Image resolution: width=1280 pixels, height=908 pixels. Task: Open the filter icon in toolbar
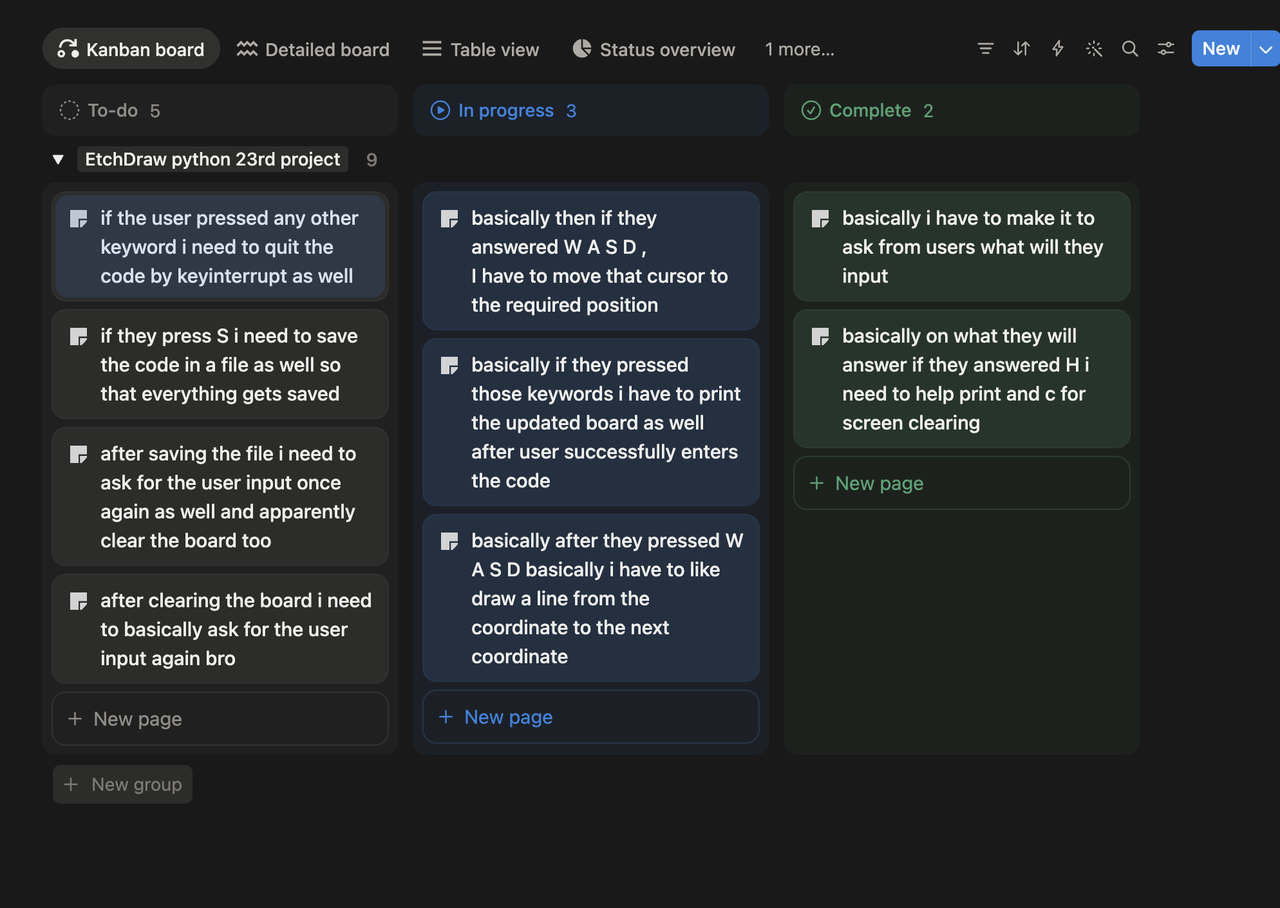(985, 49)
